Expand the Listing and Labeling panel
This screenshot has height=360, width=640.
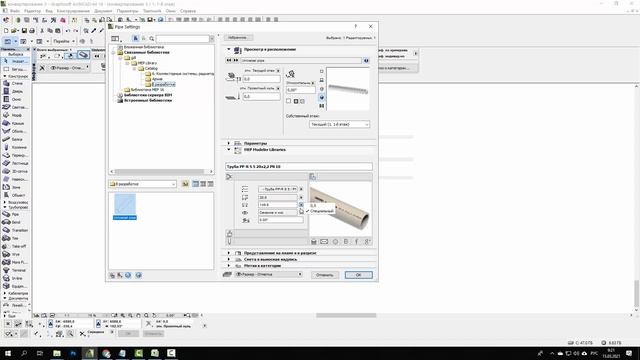point(229,259)
